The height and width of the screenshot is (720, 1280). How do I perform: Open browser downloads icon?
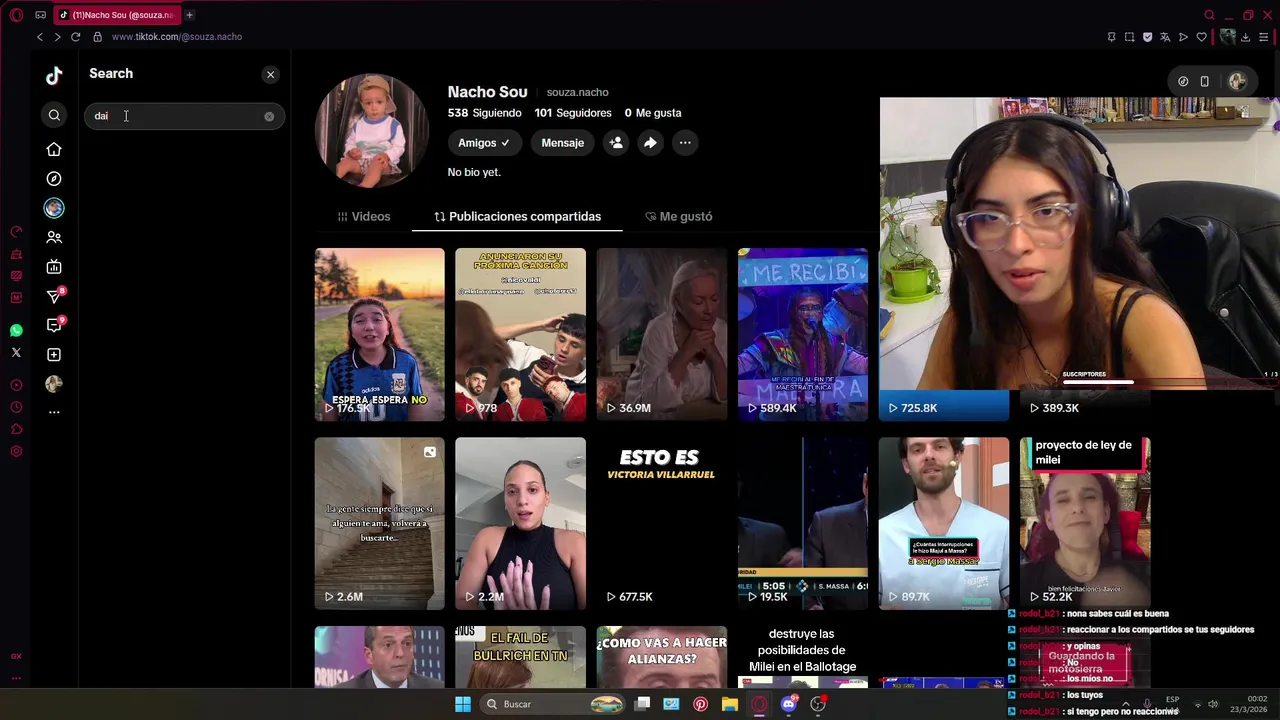point(1245,37)
